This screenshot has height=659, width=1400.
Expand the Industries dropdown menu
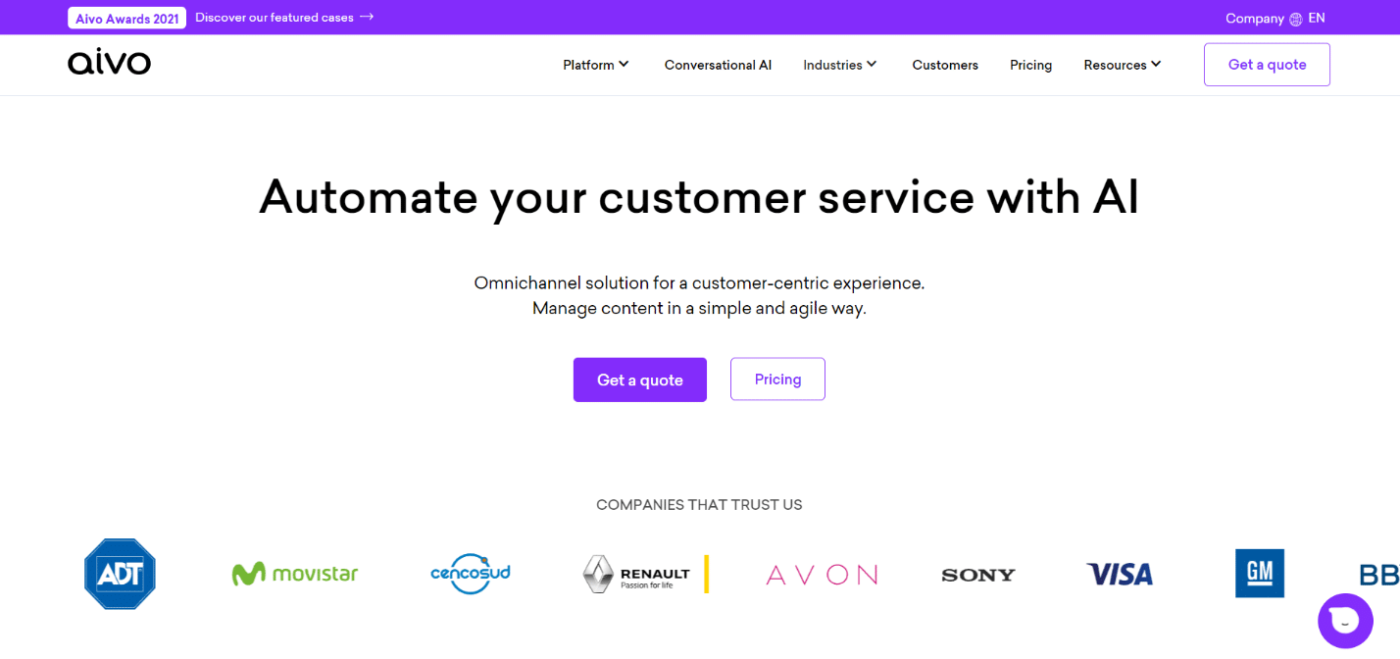point(840,65)
